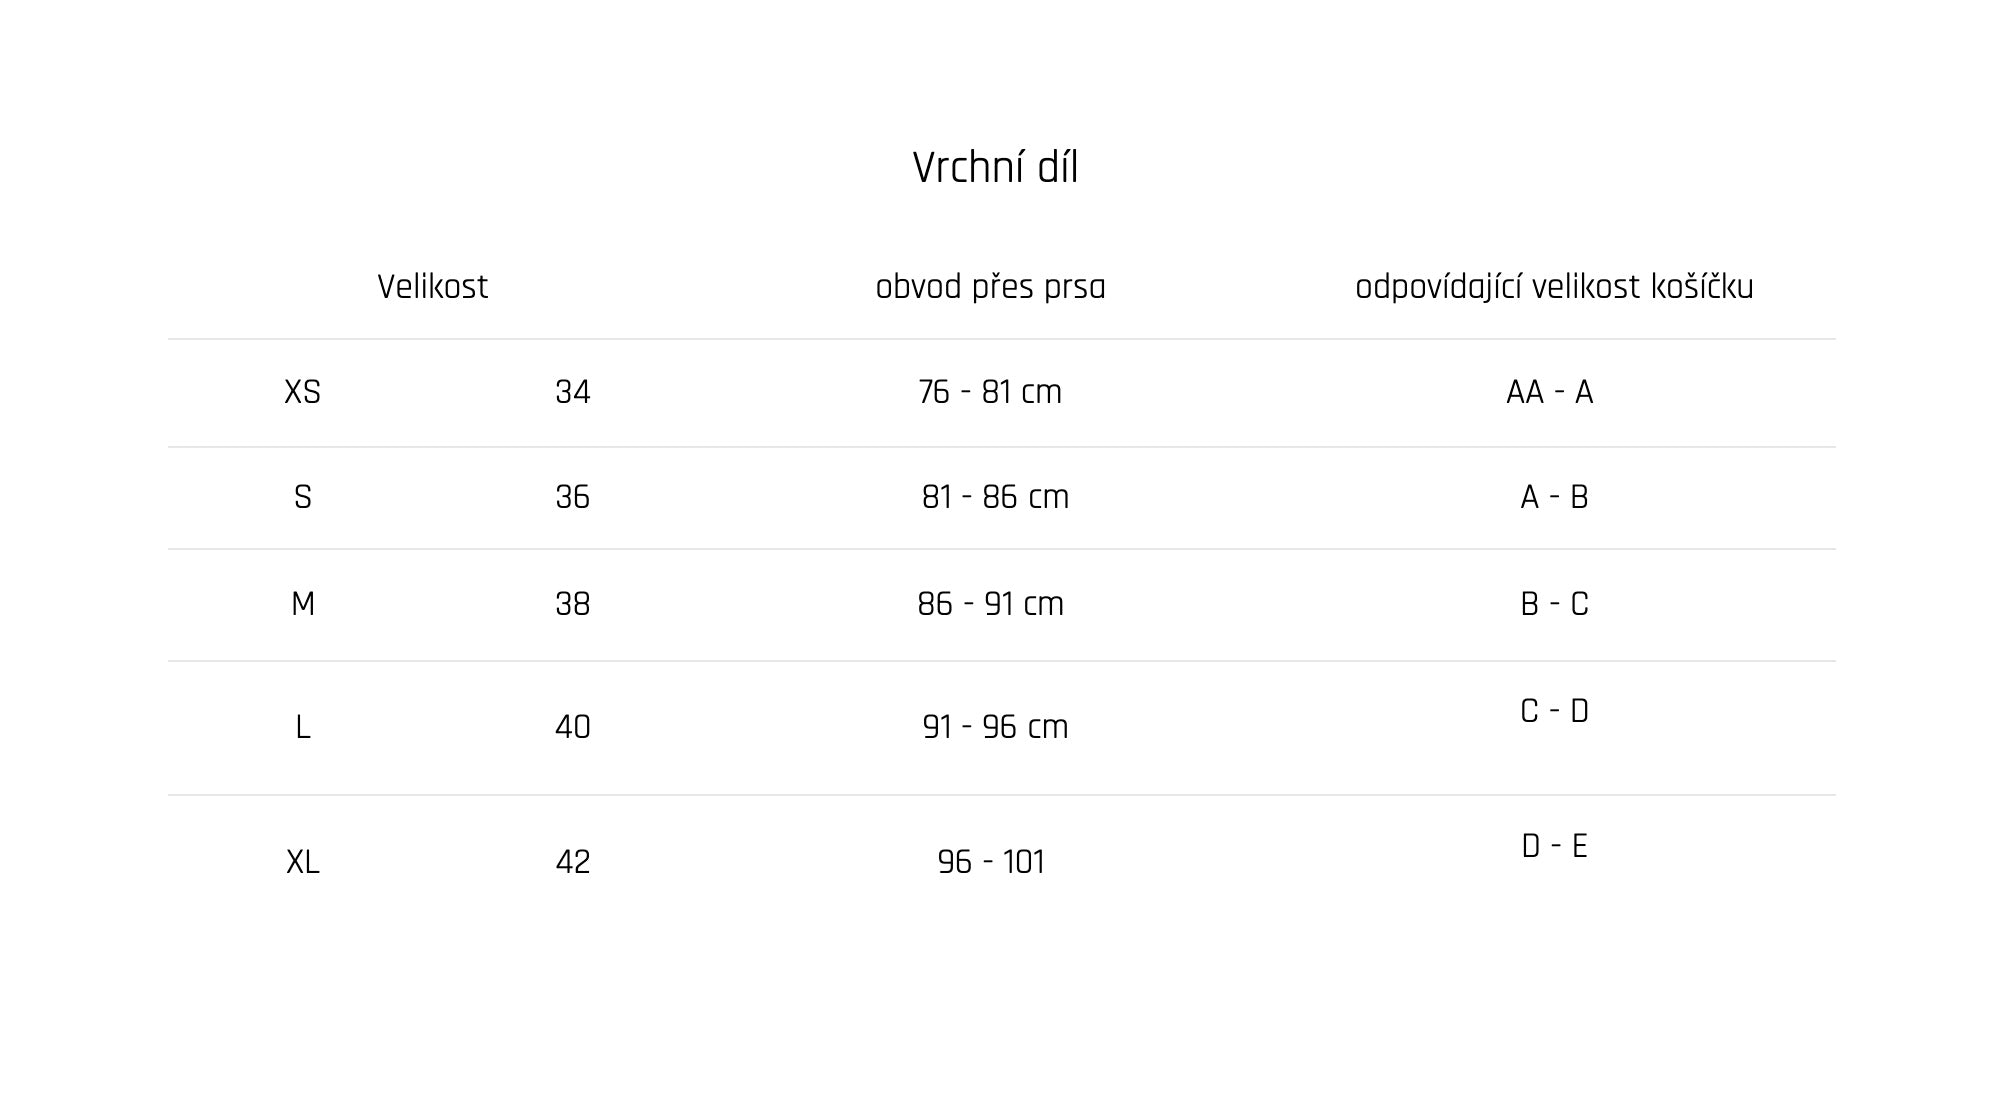Click the S size label

pyautogui.click(x=302, y=497)
